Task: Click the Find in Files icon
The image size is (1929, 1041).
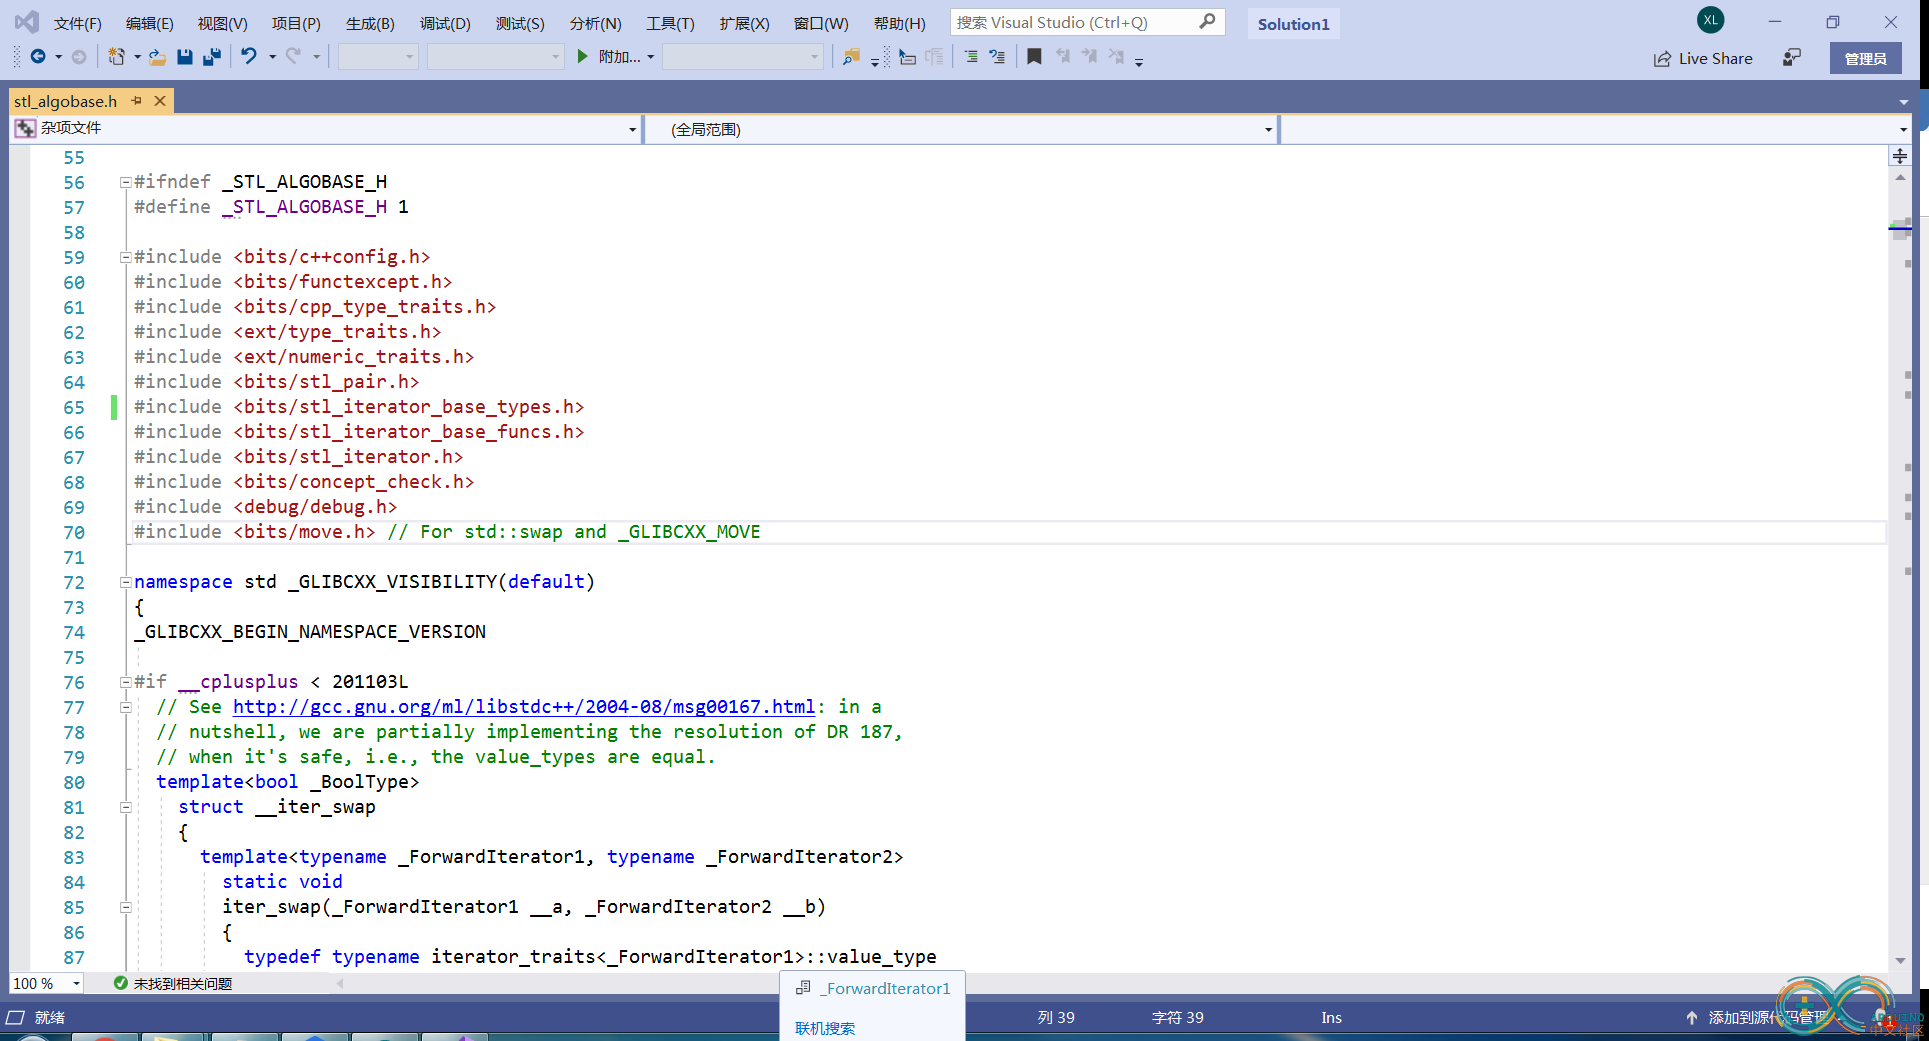Action: (x=851, y=57)
